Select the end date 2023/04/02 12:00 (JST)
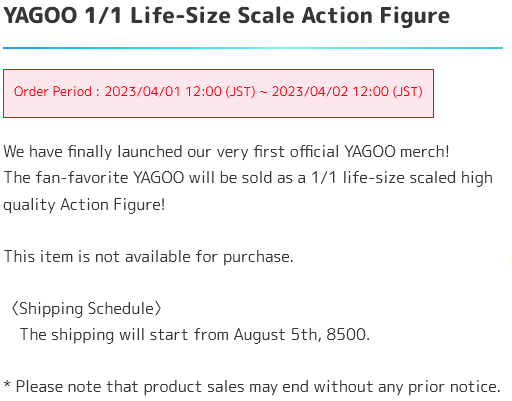Screen dimensions: 512x401 (347, 91)
